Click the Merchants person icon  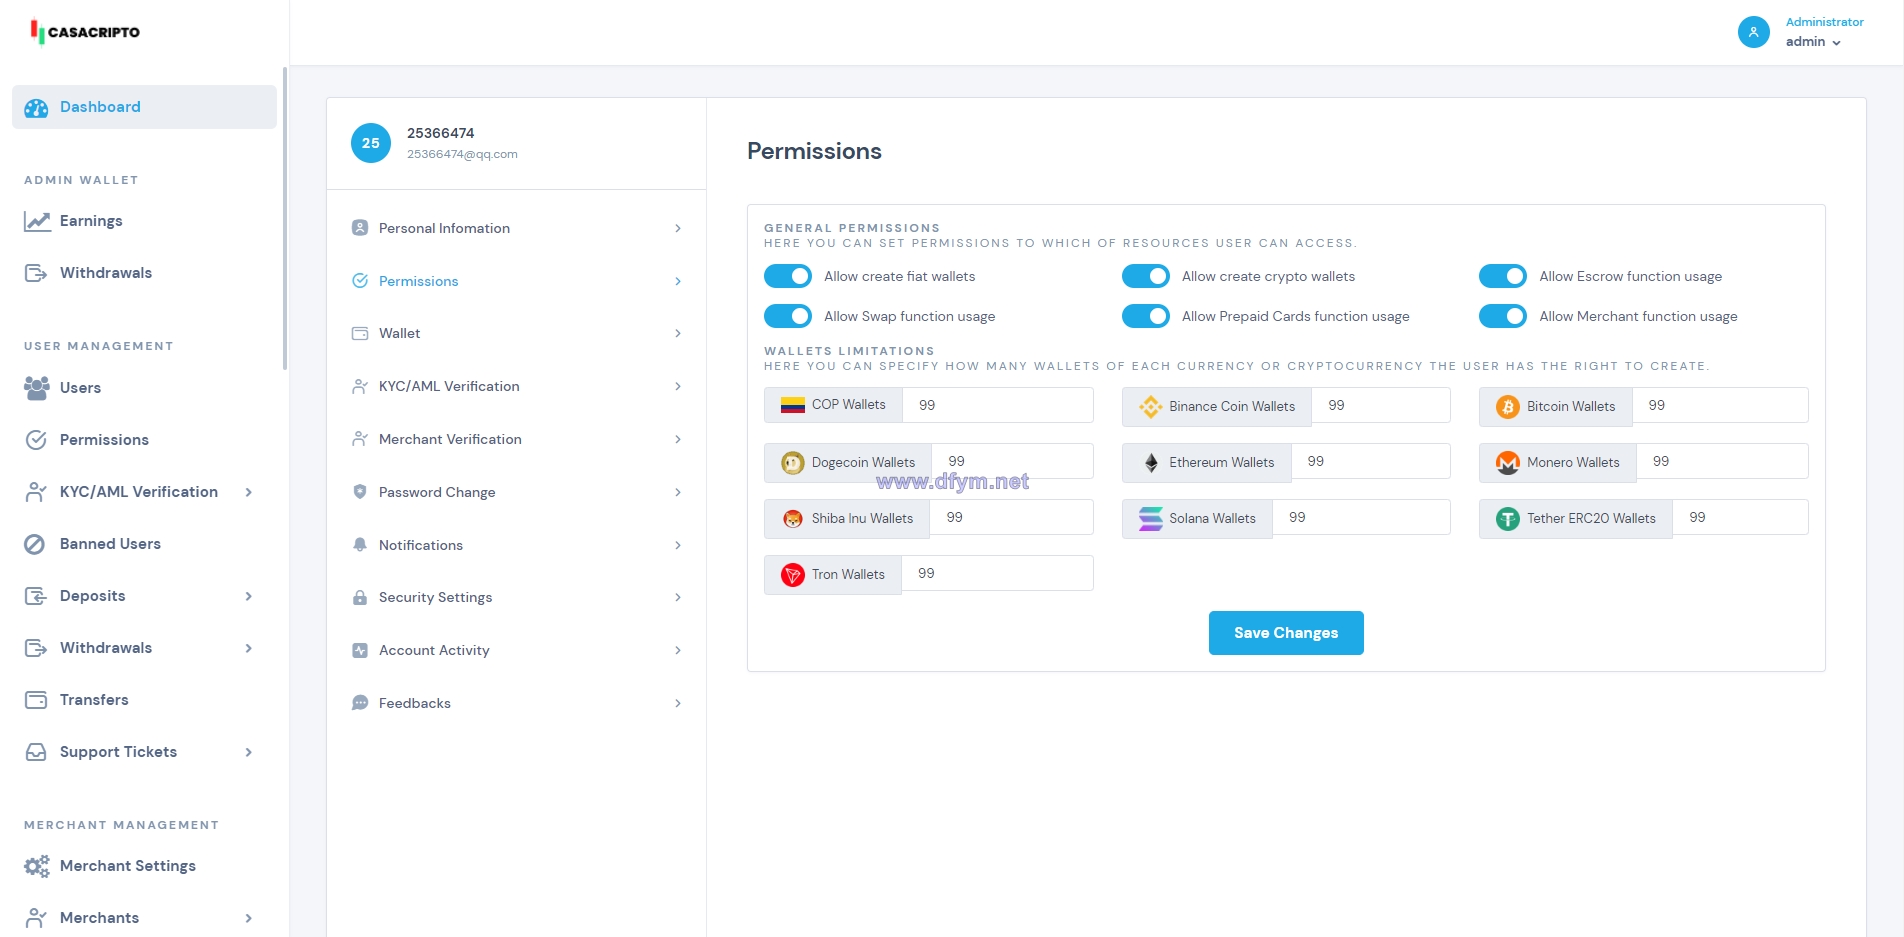click(x=36, y=918)
